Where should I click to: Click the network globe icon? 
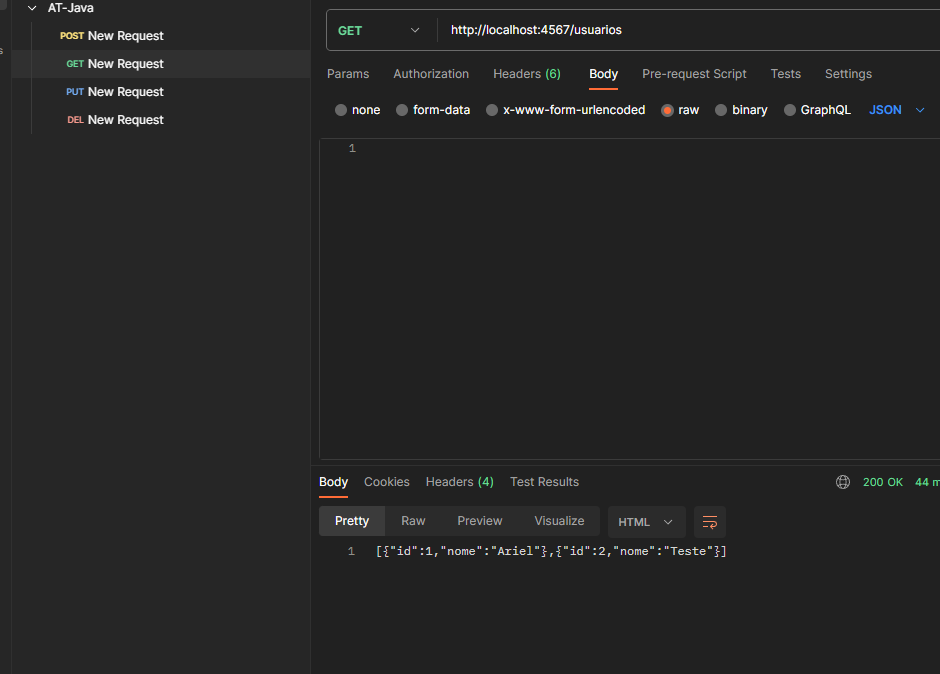(843, 482)
